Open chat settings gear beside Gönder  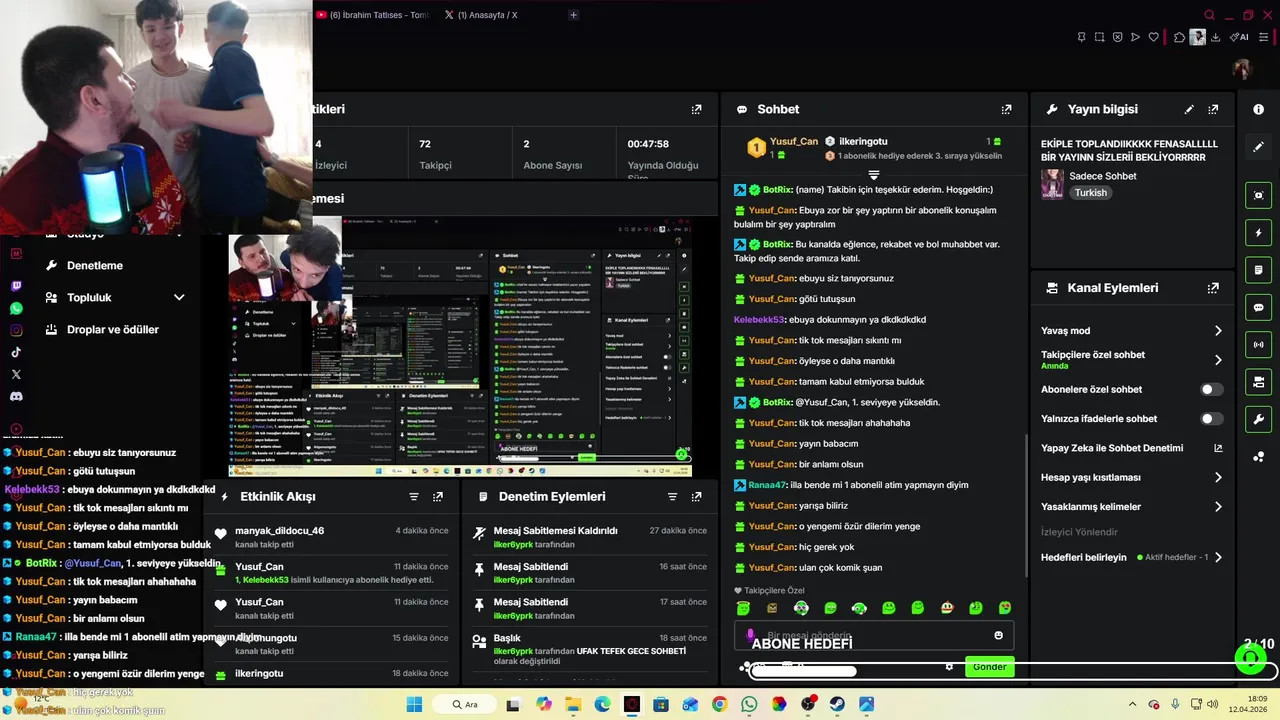[x=949, y=667]
